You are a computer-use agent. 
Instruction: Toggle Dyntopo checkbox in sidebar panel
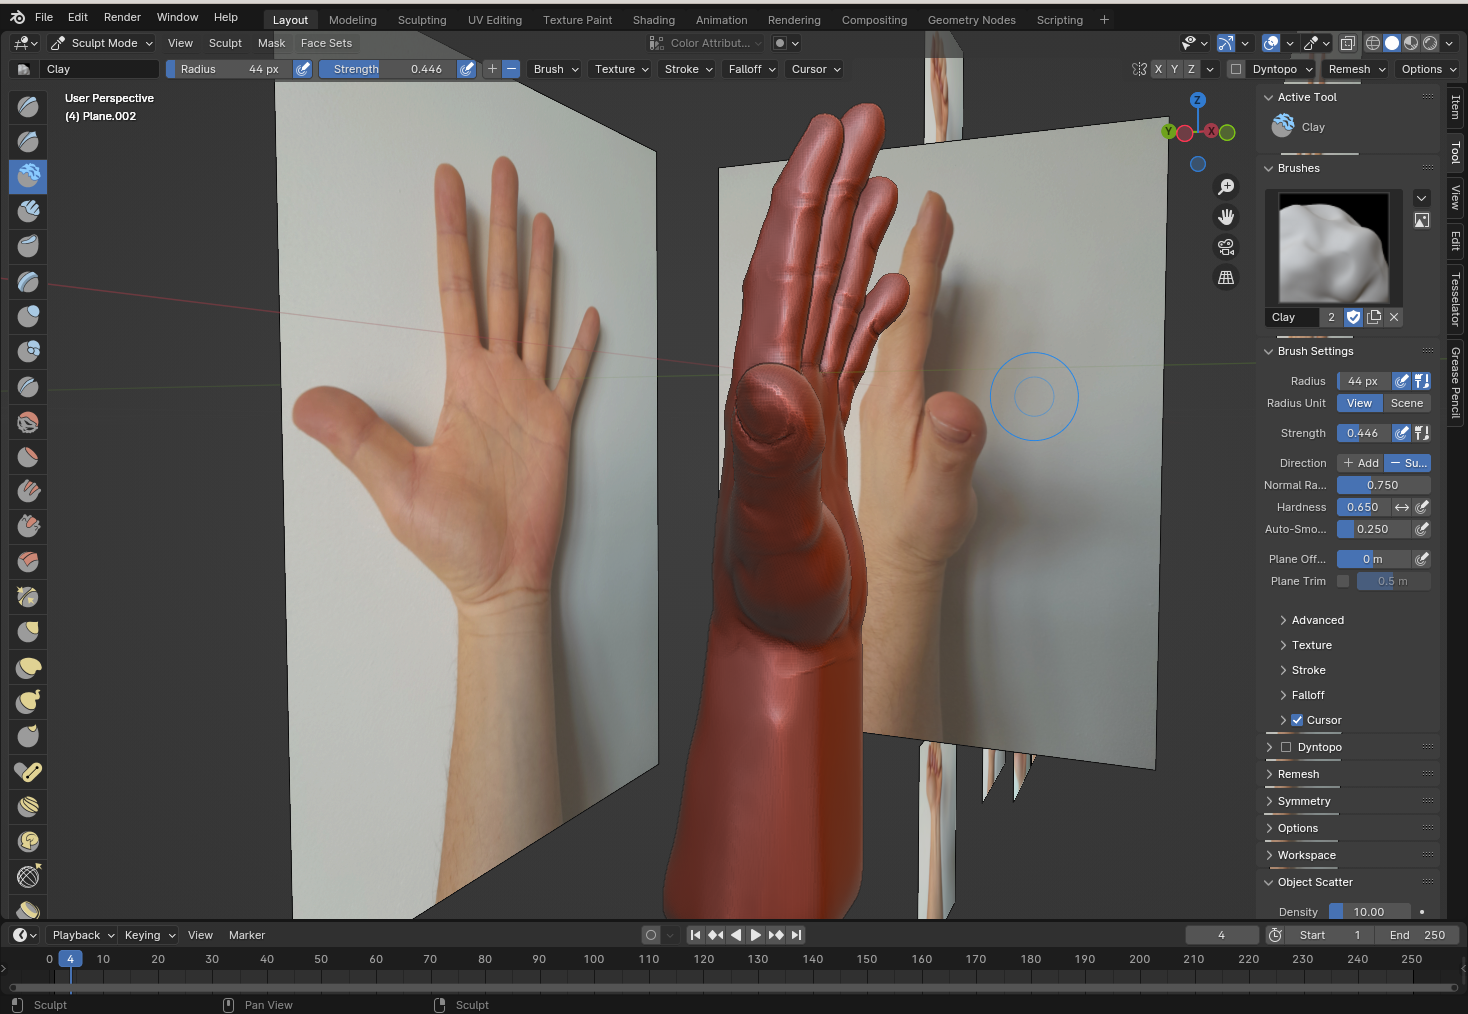1286,747
